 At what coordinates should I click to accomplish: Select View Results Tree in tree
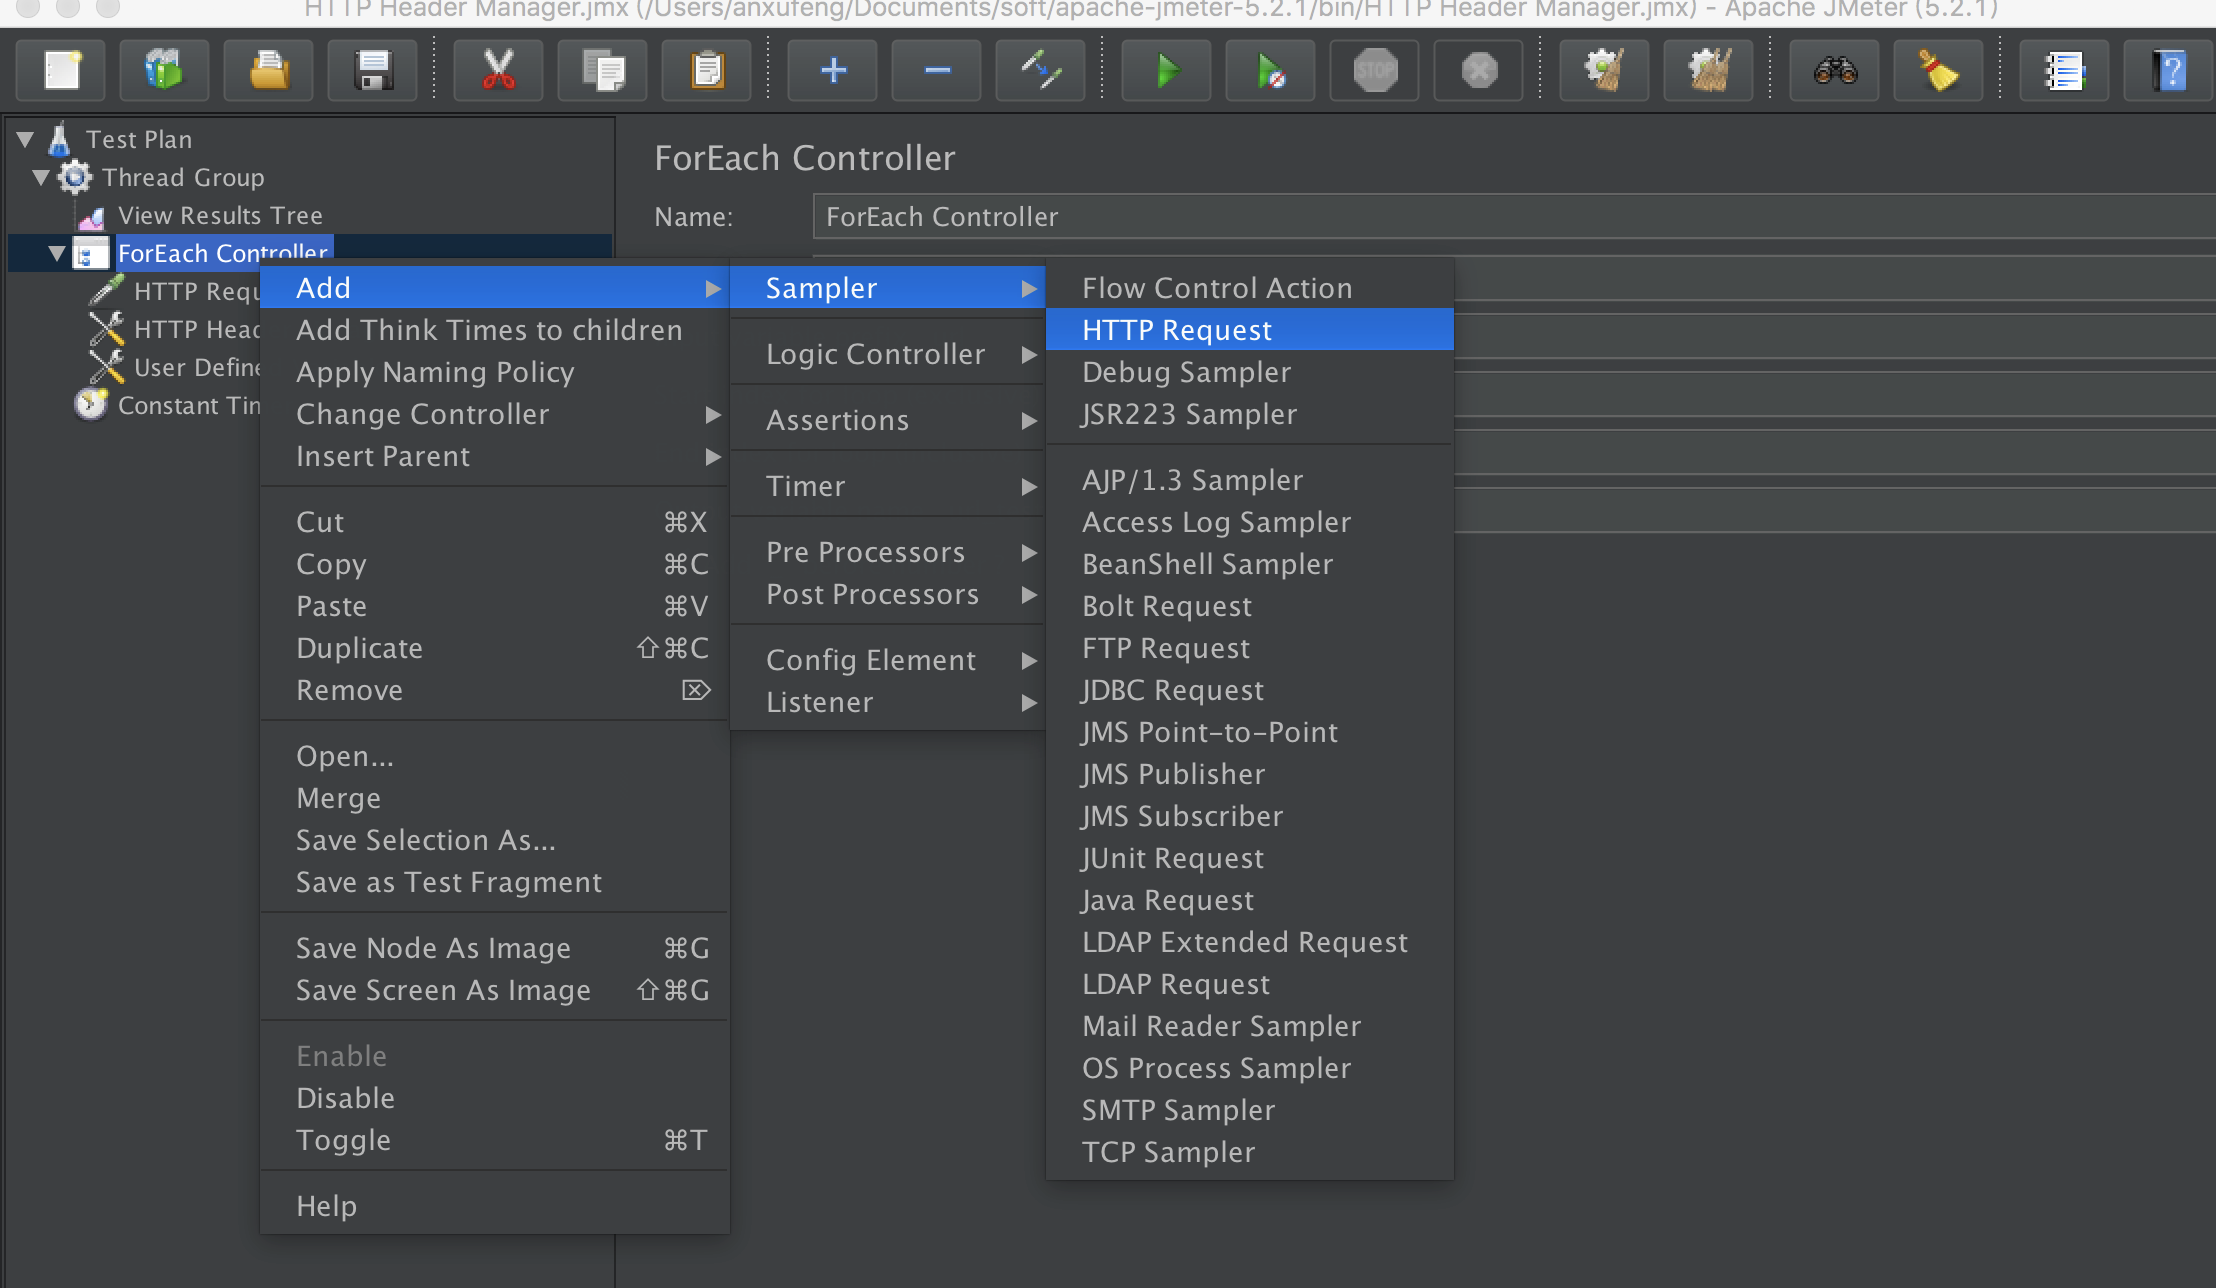tap(220, 216)
